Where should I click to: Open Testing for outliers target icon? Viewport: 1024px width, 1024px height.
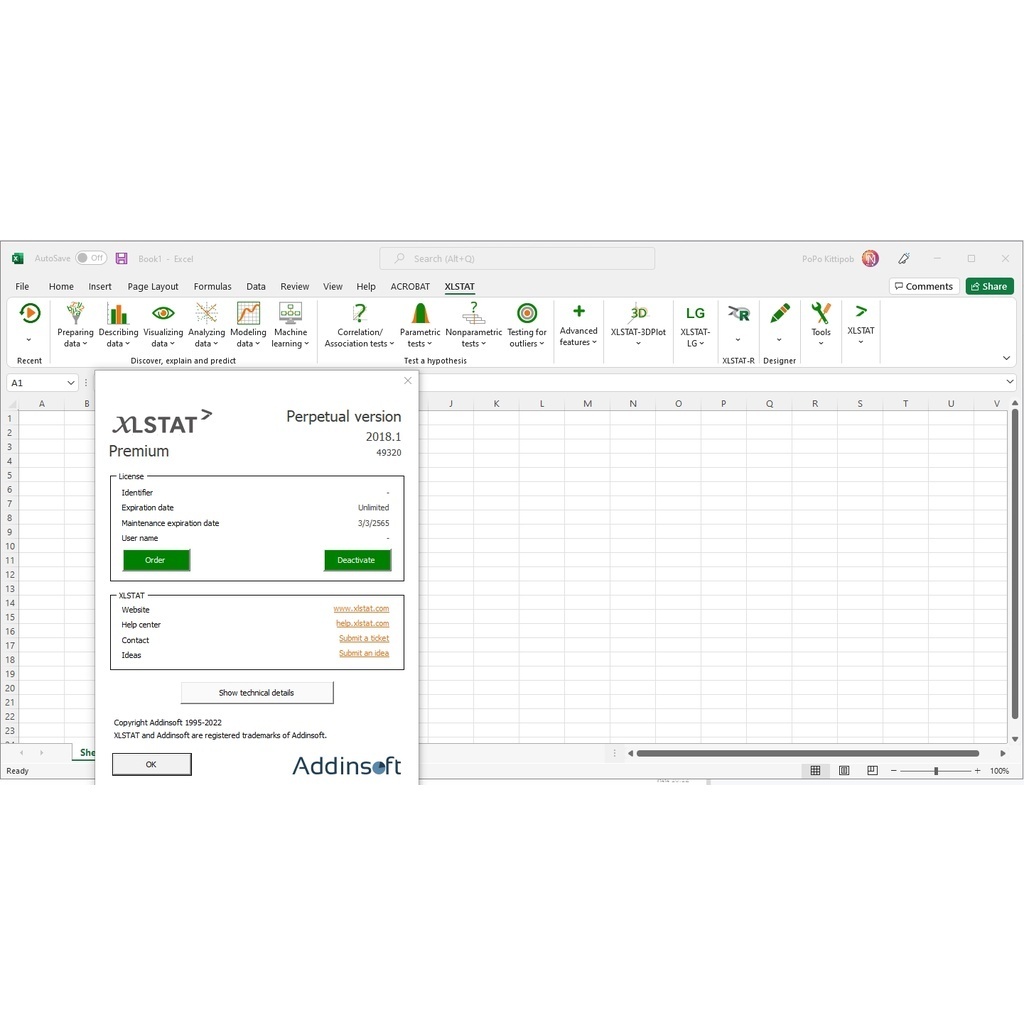pos(527,313)
